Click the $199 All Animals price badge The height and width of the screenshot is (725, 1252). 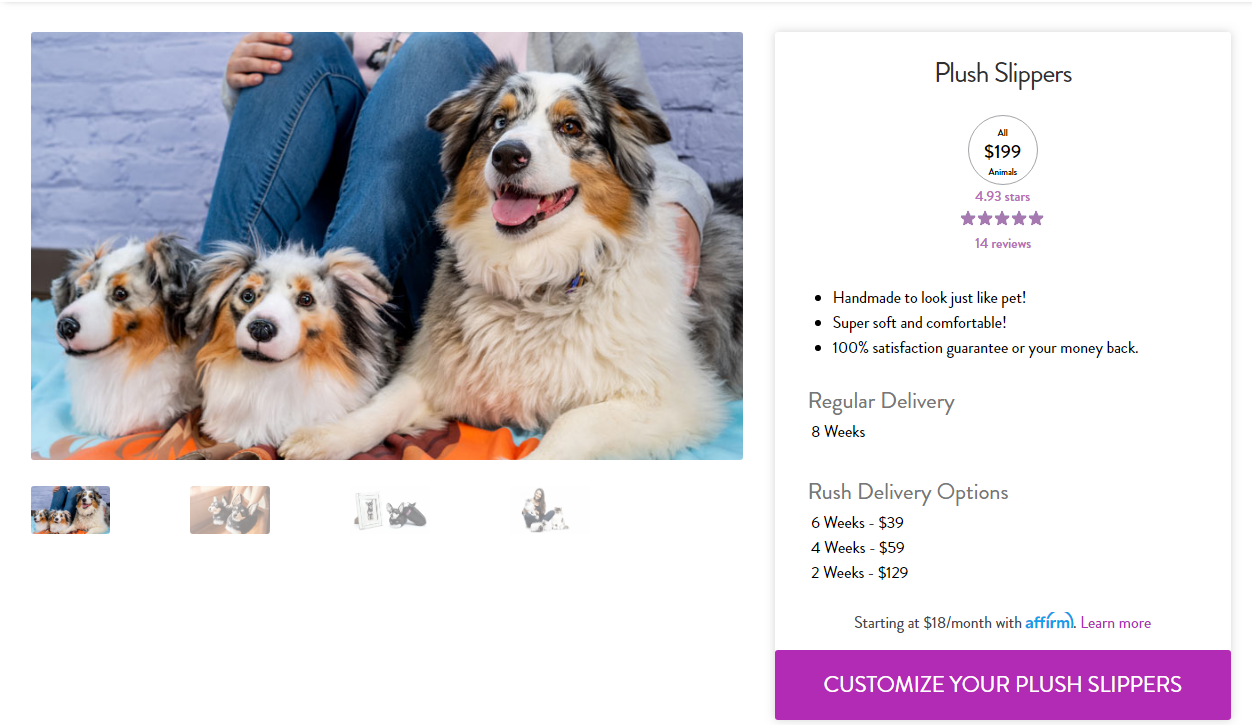point(1003,151)
